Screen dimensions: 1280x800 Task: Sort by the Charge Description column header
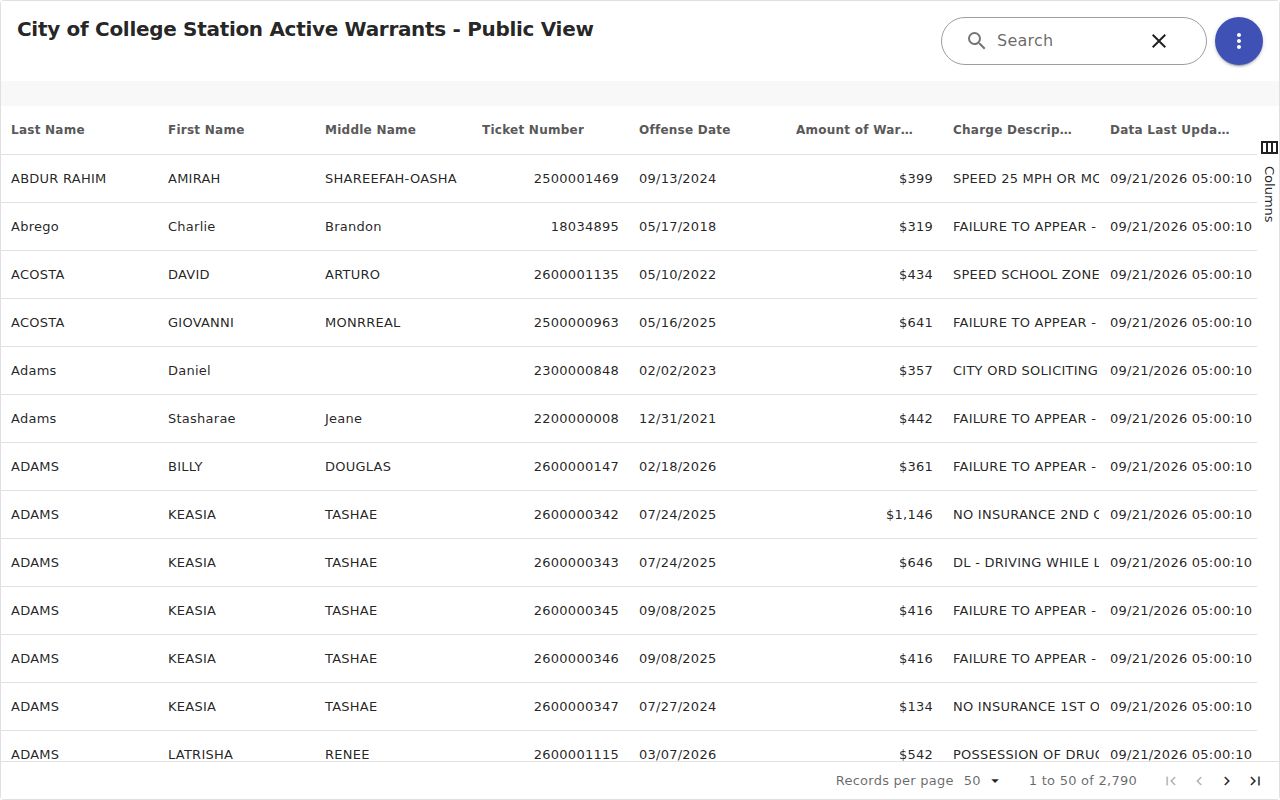coord(1012,130)
